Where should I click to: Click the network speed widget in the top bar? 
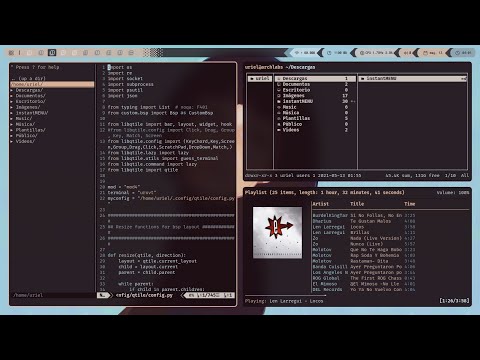tap(305, 53)
